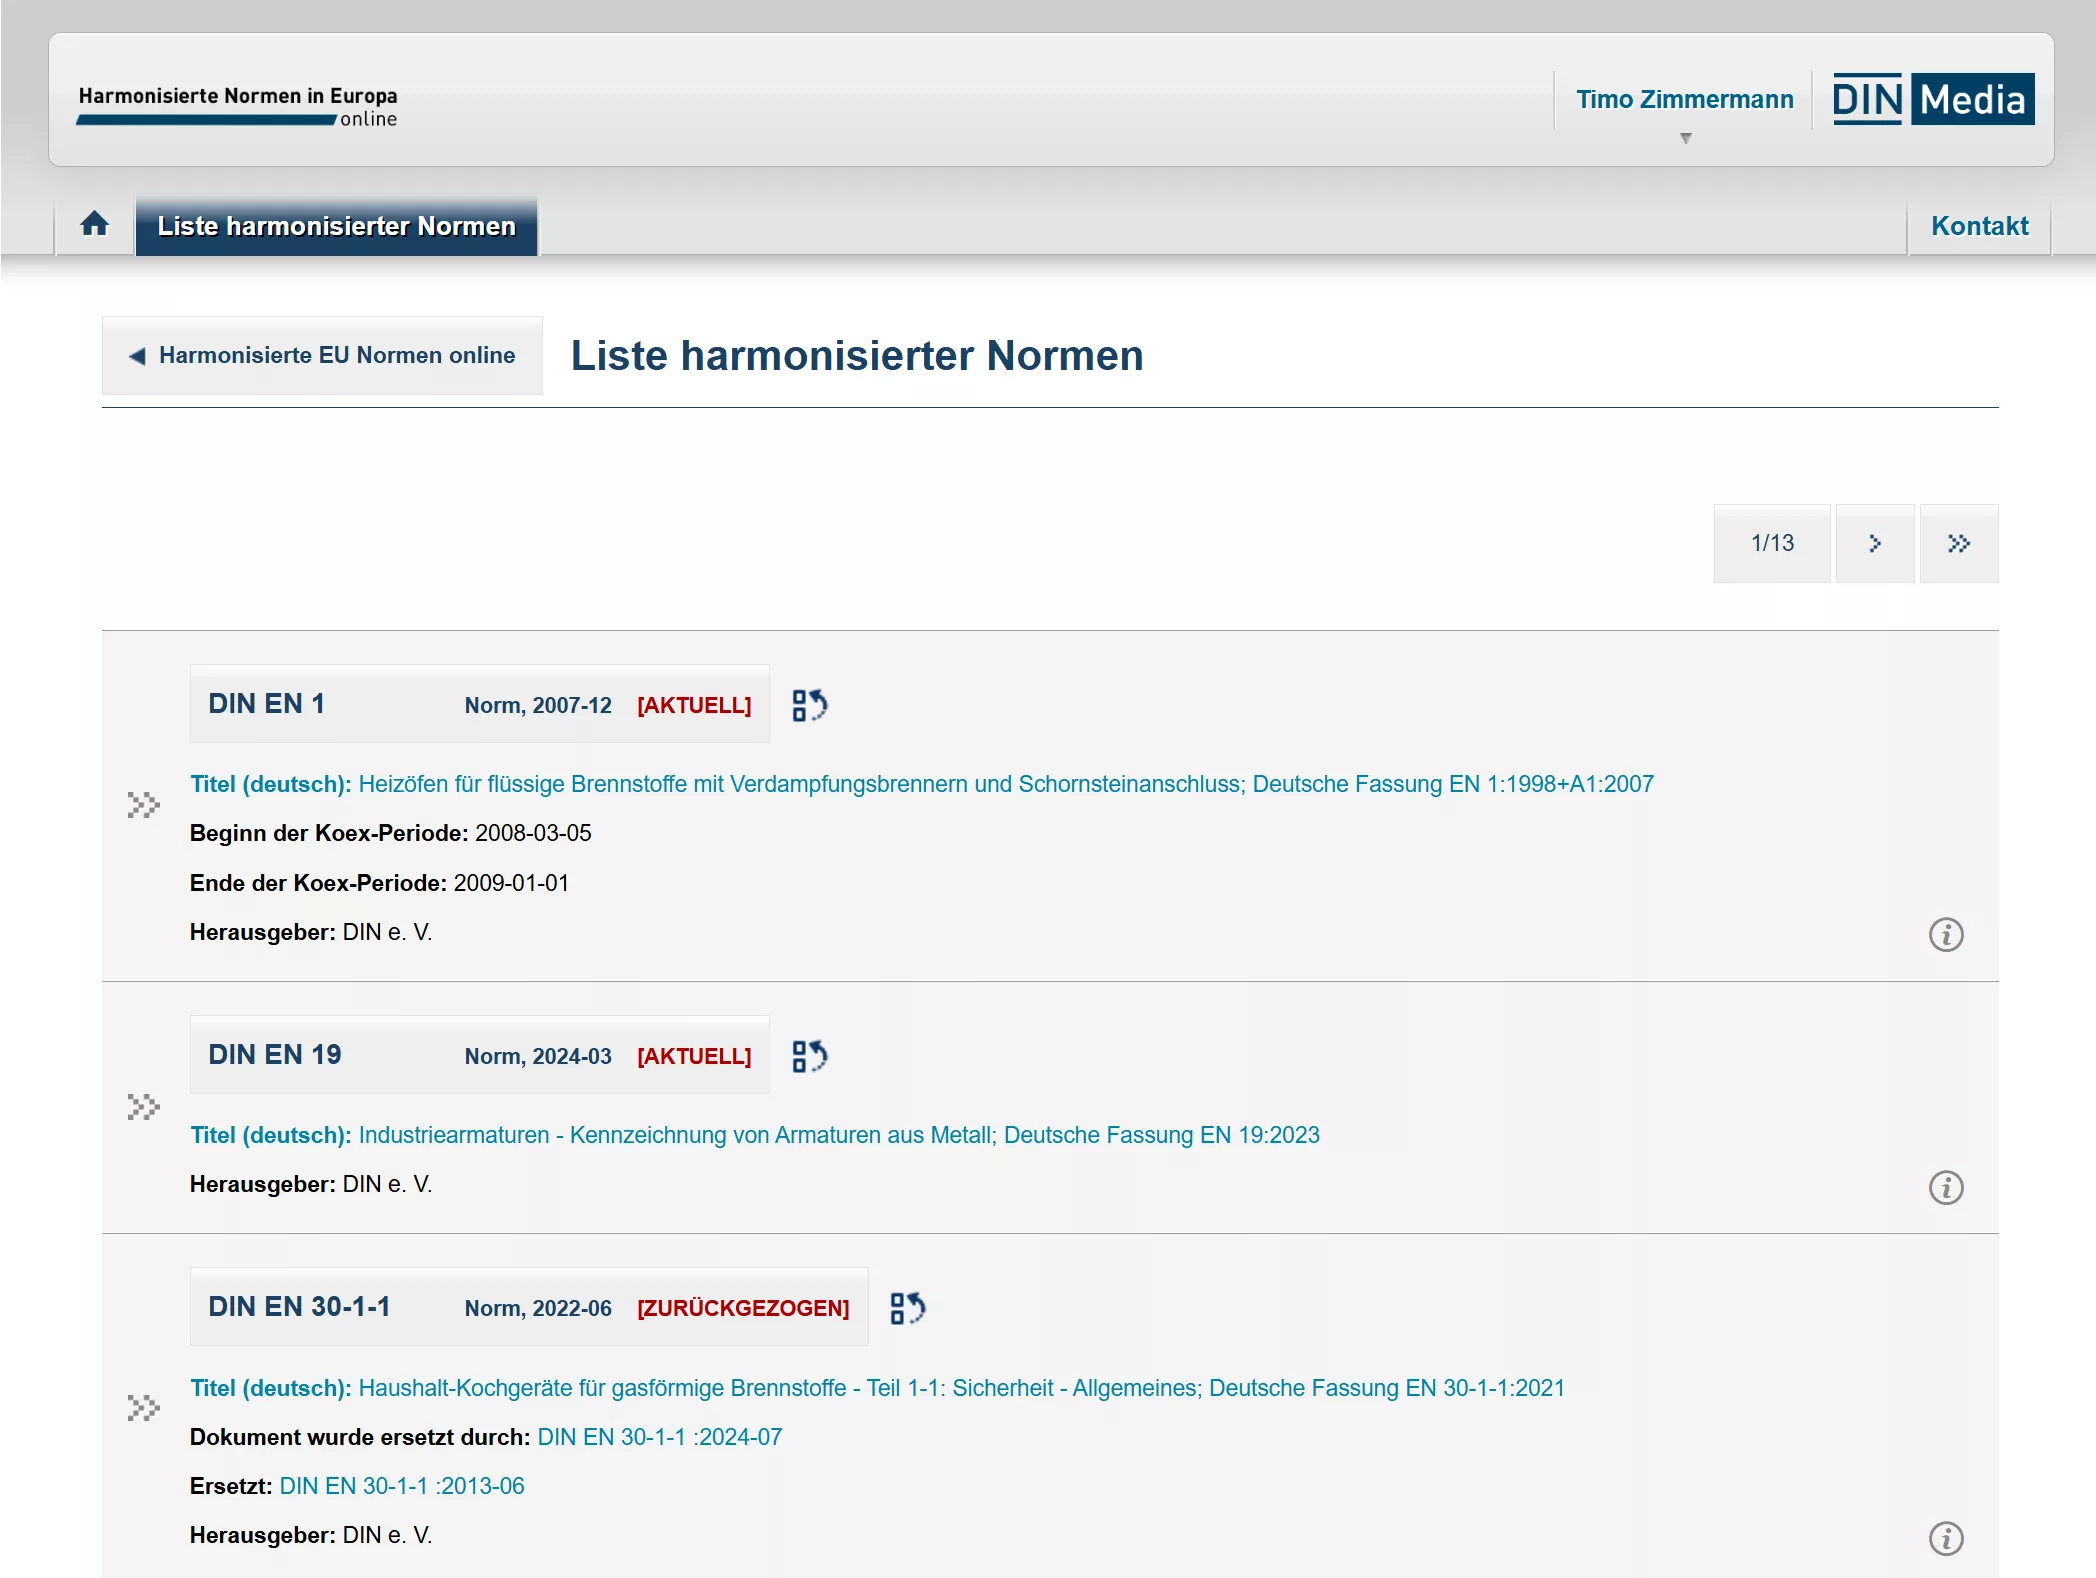Screen dimensions: 2096x1578
Task: Expand DIN EN 1 entry details arrows
Action: [143, 805]
